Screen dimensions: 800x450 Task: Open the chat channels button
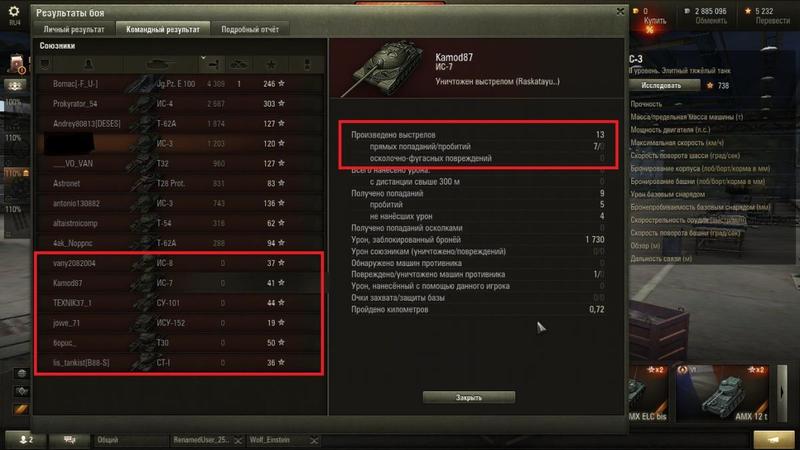tap(69, 440)
